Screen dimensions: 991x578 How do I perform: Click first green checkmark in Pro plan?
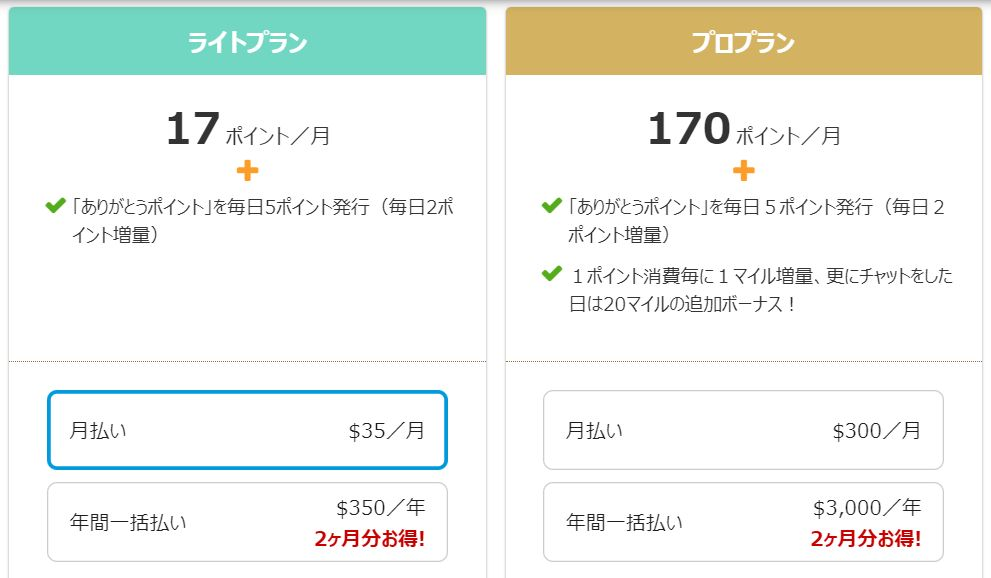pyautogui.click(x=551, y=206)
